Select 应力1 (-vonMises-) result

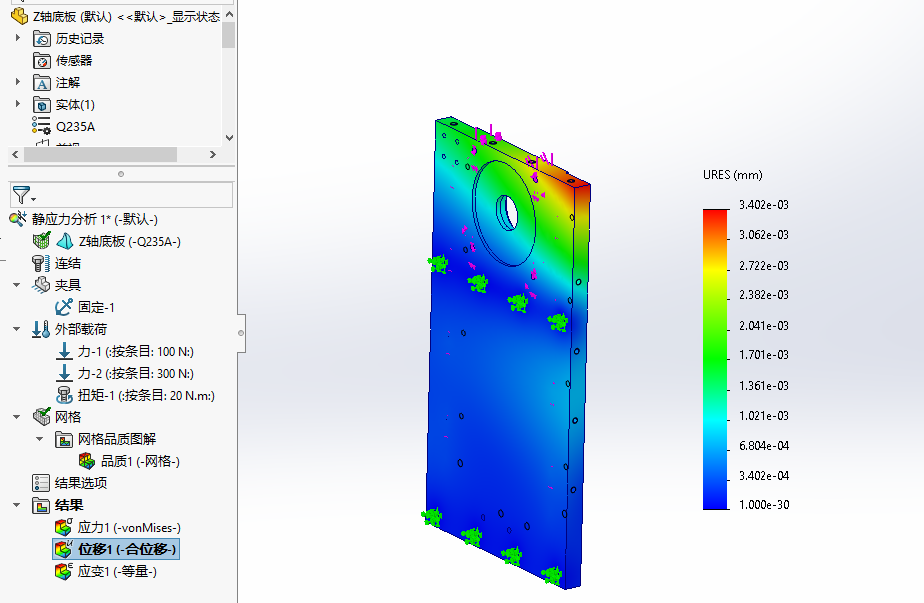coord(129,528)
